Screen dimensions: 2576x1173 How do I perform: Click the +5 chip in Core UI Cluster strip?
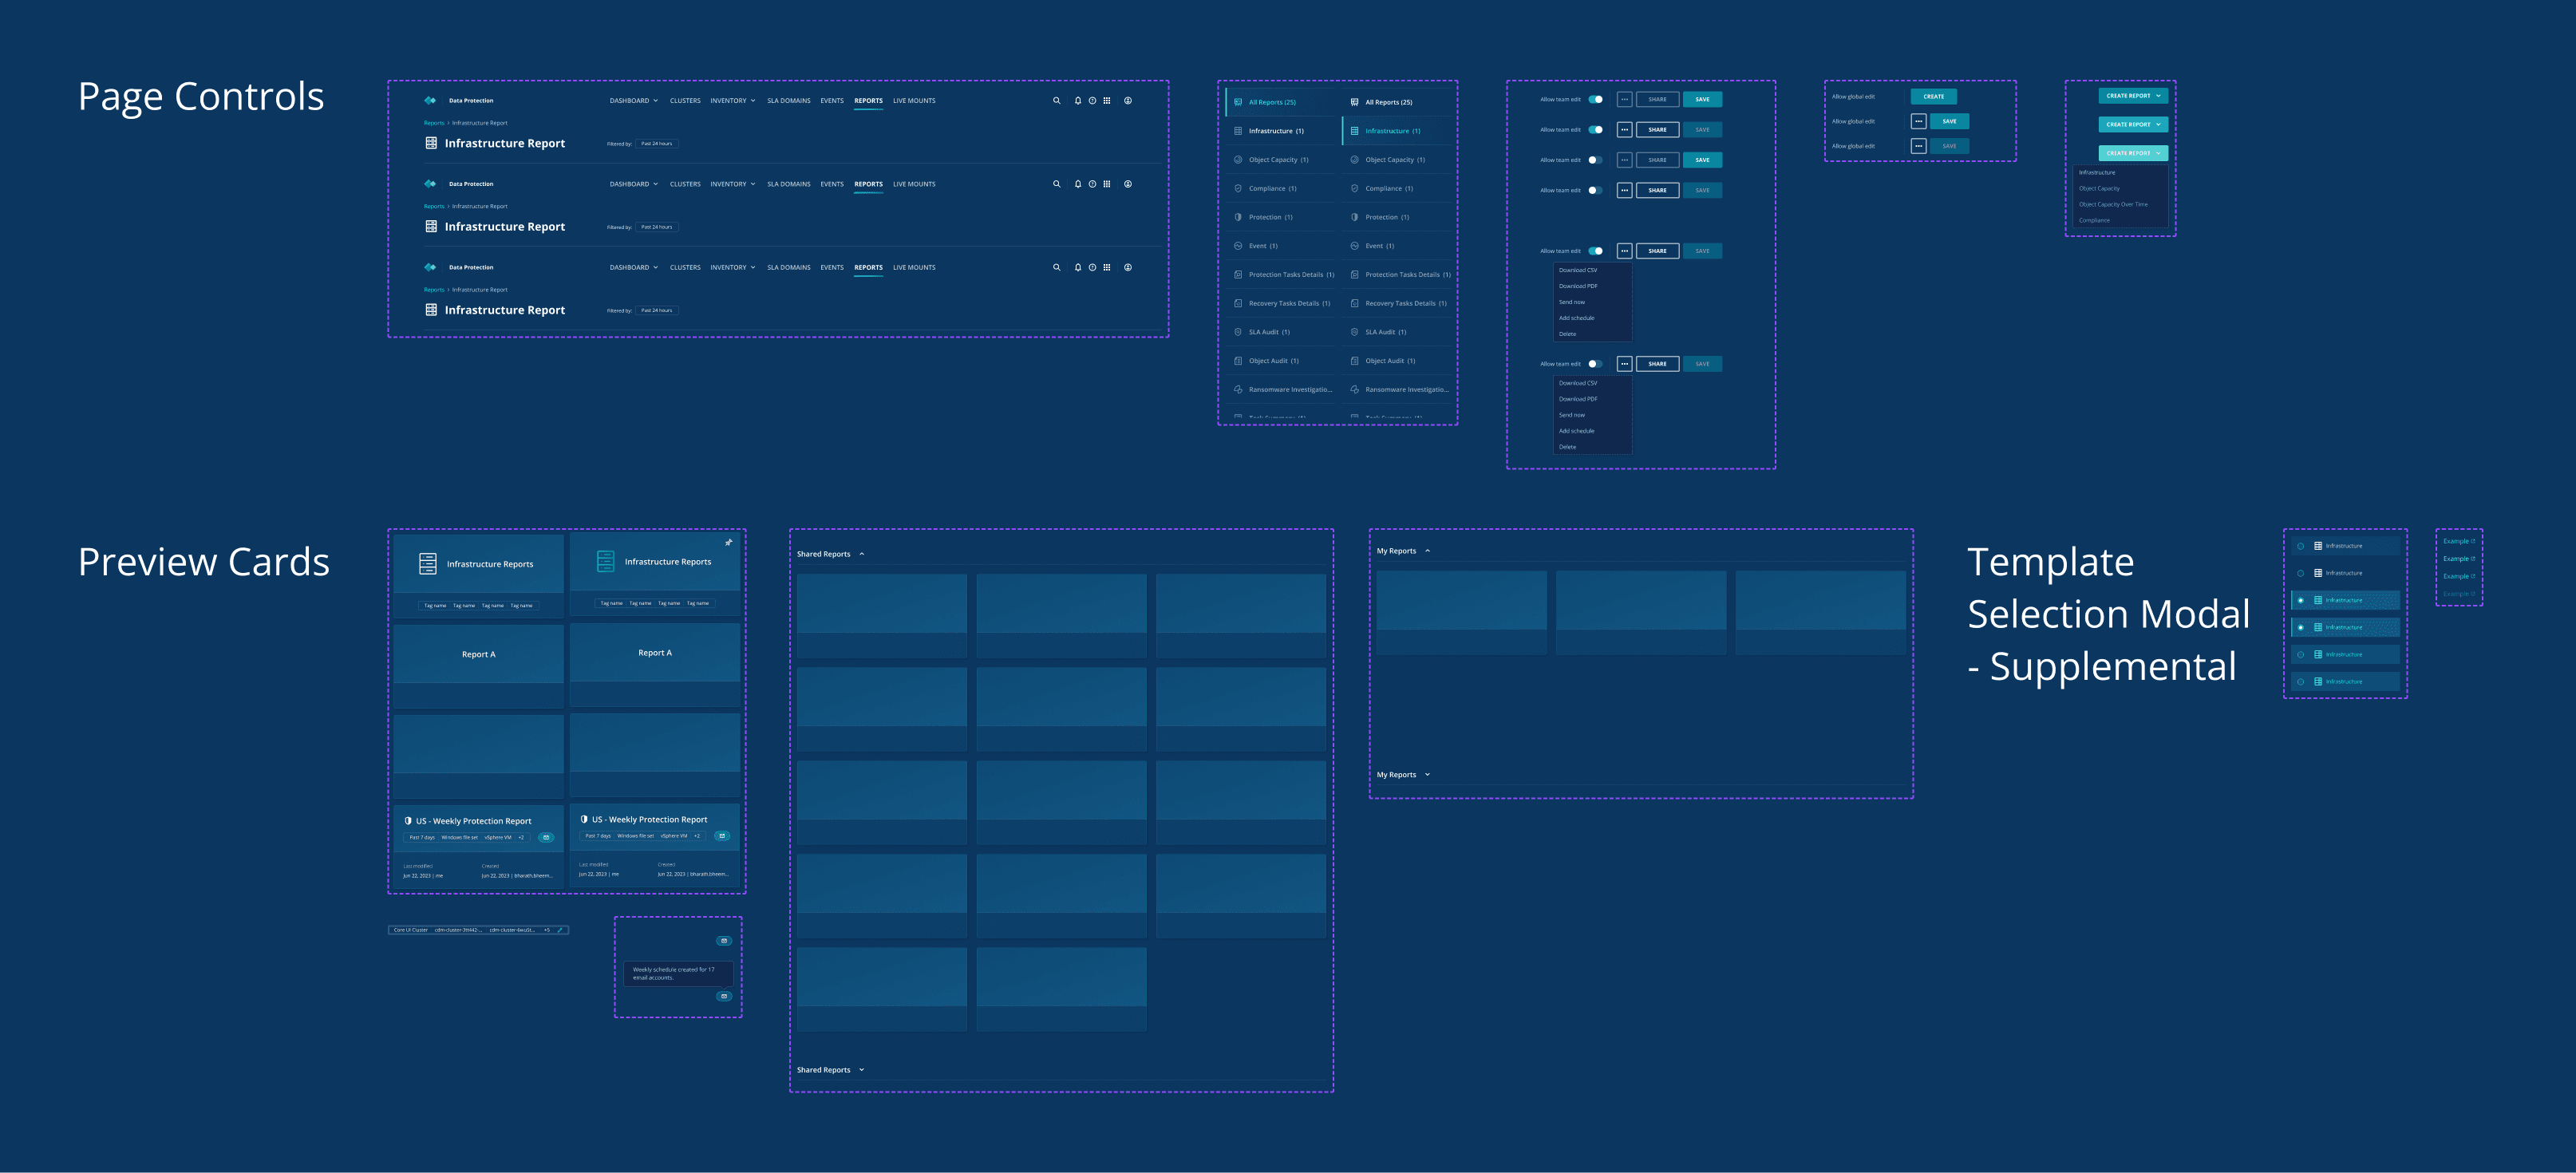coord(547,930)
